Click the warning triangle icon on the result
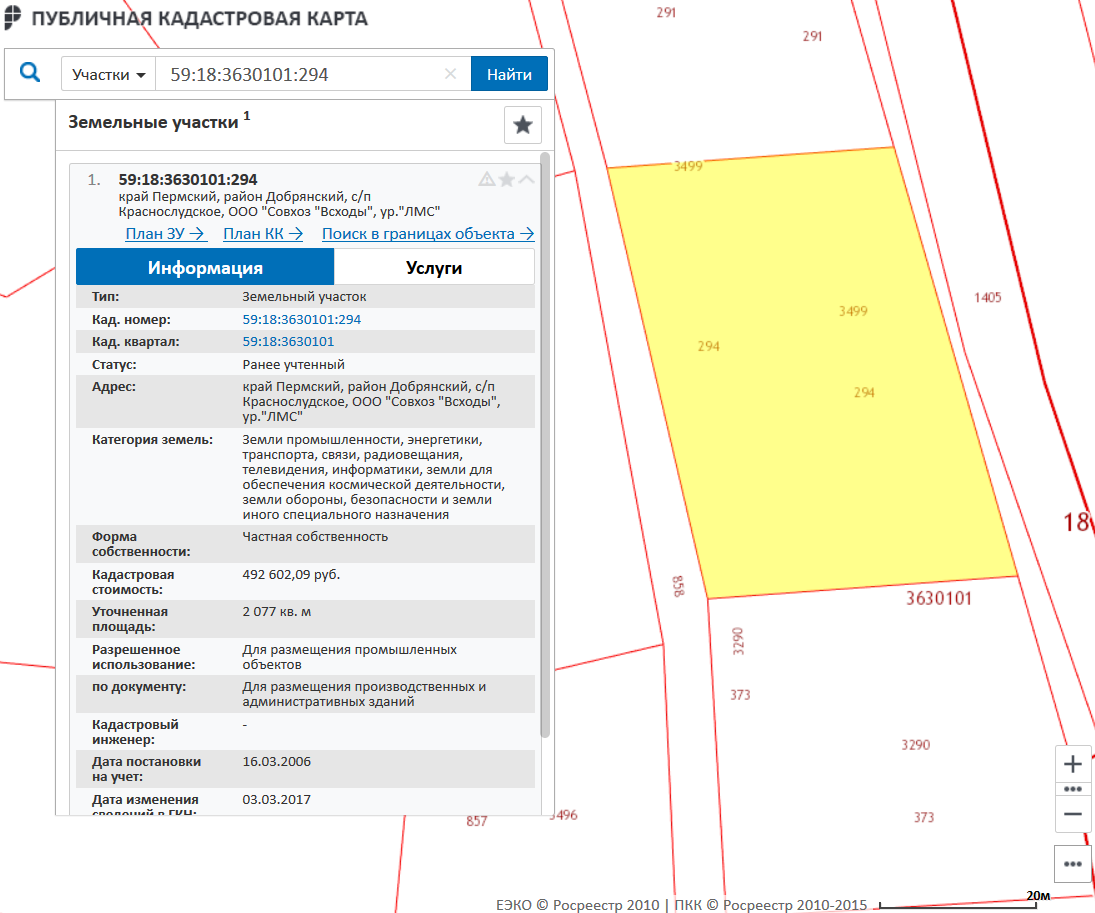Screen dimensions: 1095x913 tap(487, 180)
